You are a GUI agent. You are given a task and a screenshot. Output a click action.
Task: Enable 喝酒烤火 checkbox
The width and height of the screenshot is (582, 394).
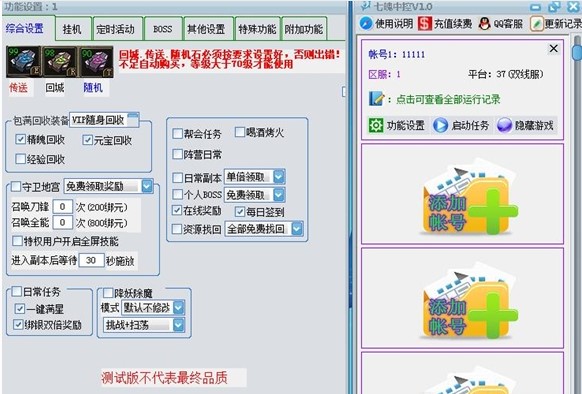coord(240,131)
